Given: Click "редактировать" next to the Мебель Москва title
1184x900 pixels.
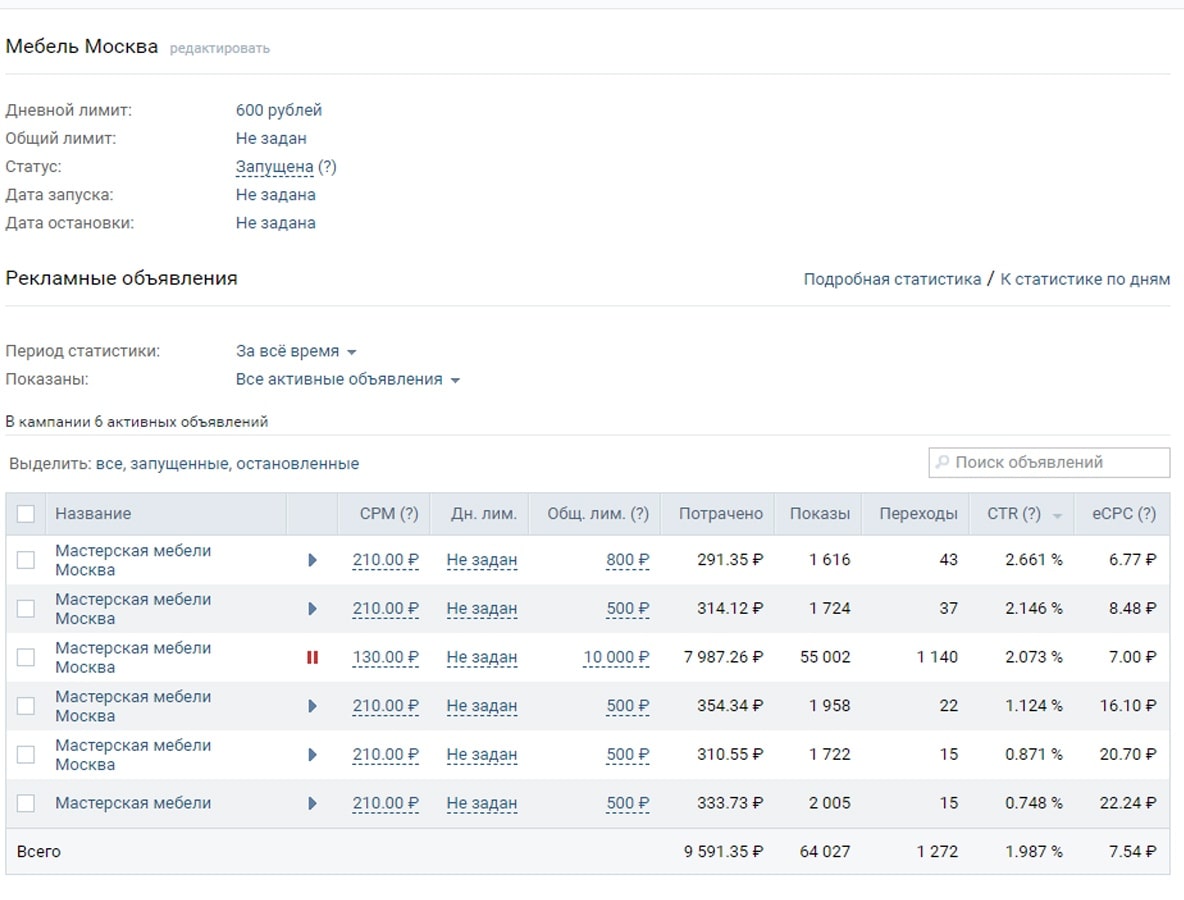Looking at the screenshot, I should 220,48.
